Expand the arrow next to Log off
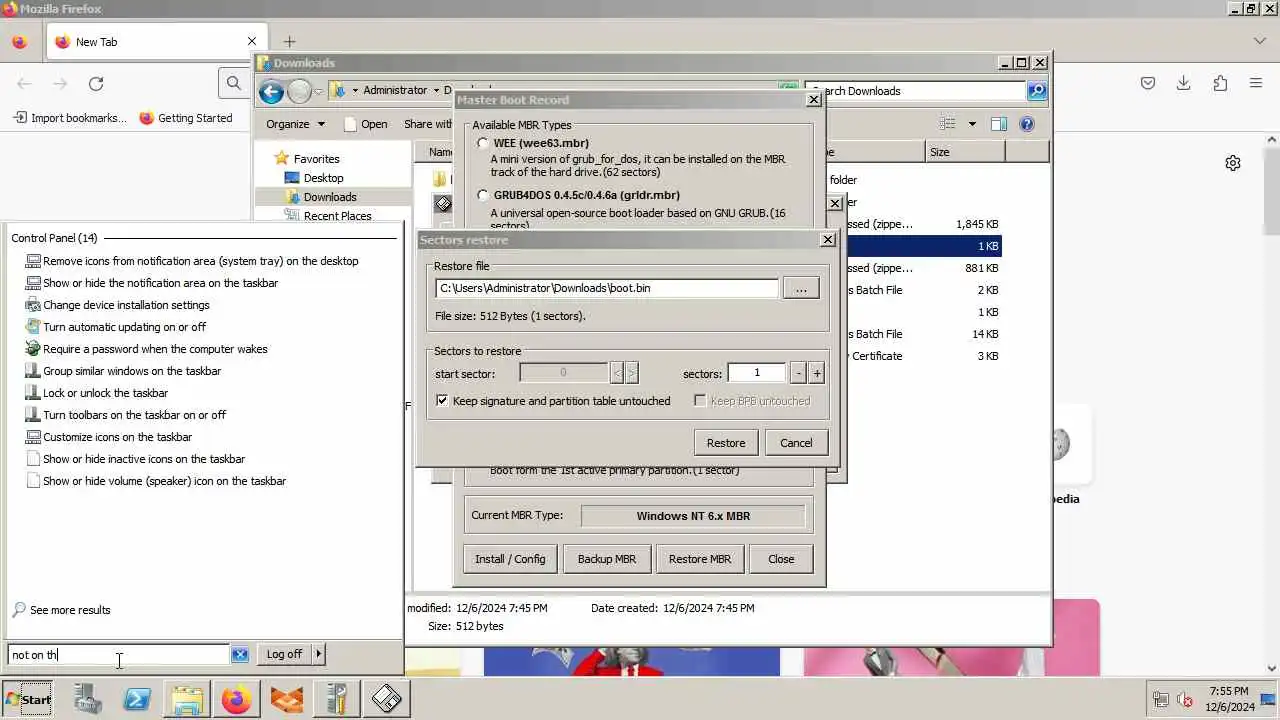The height and width of the screenshot is (720, 1280). pos(319,654)
